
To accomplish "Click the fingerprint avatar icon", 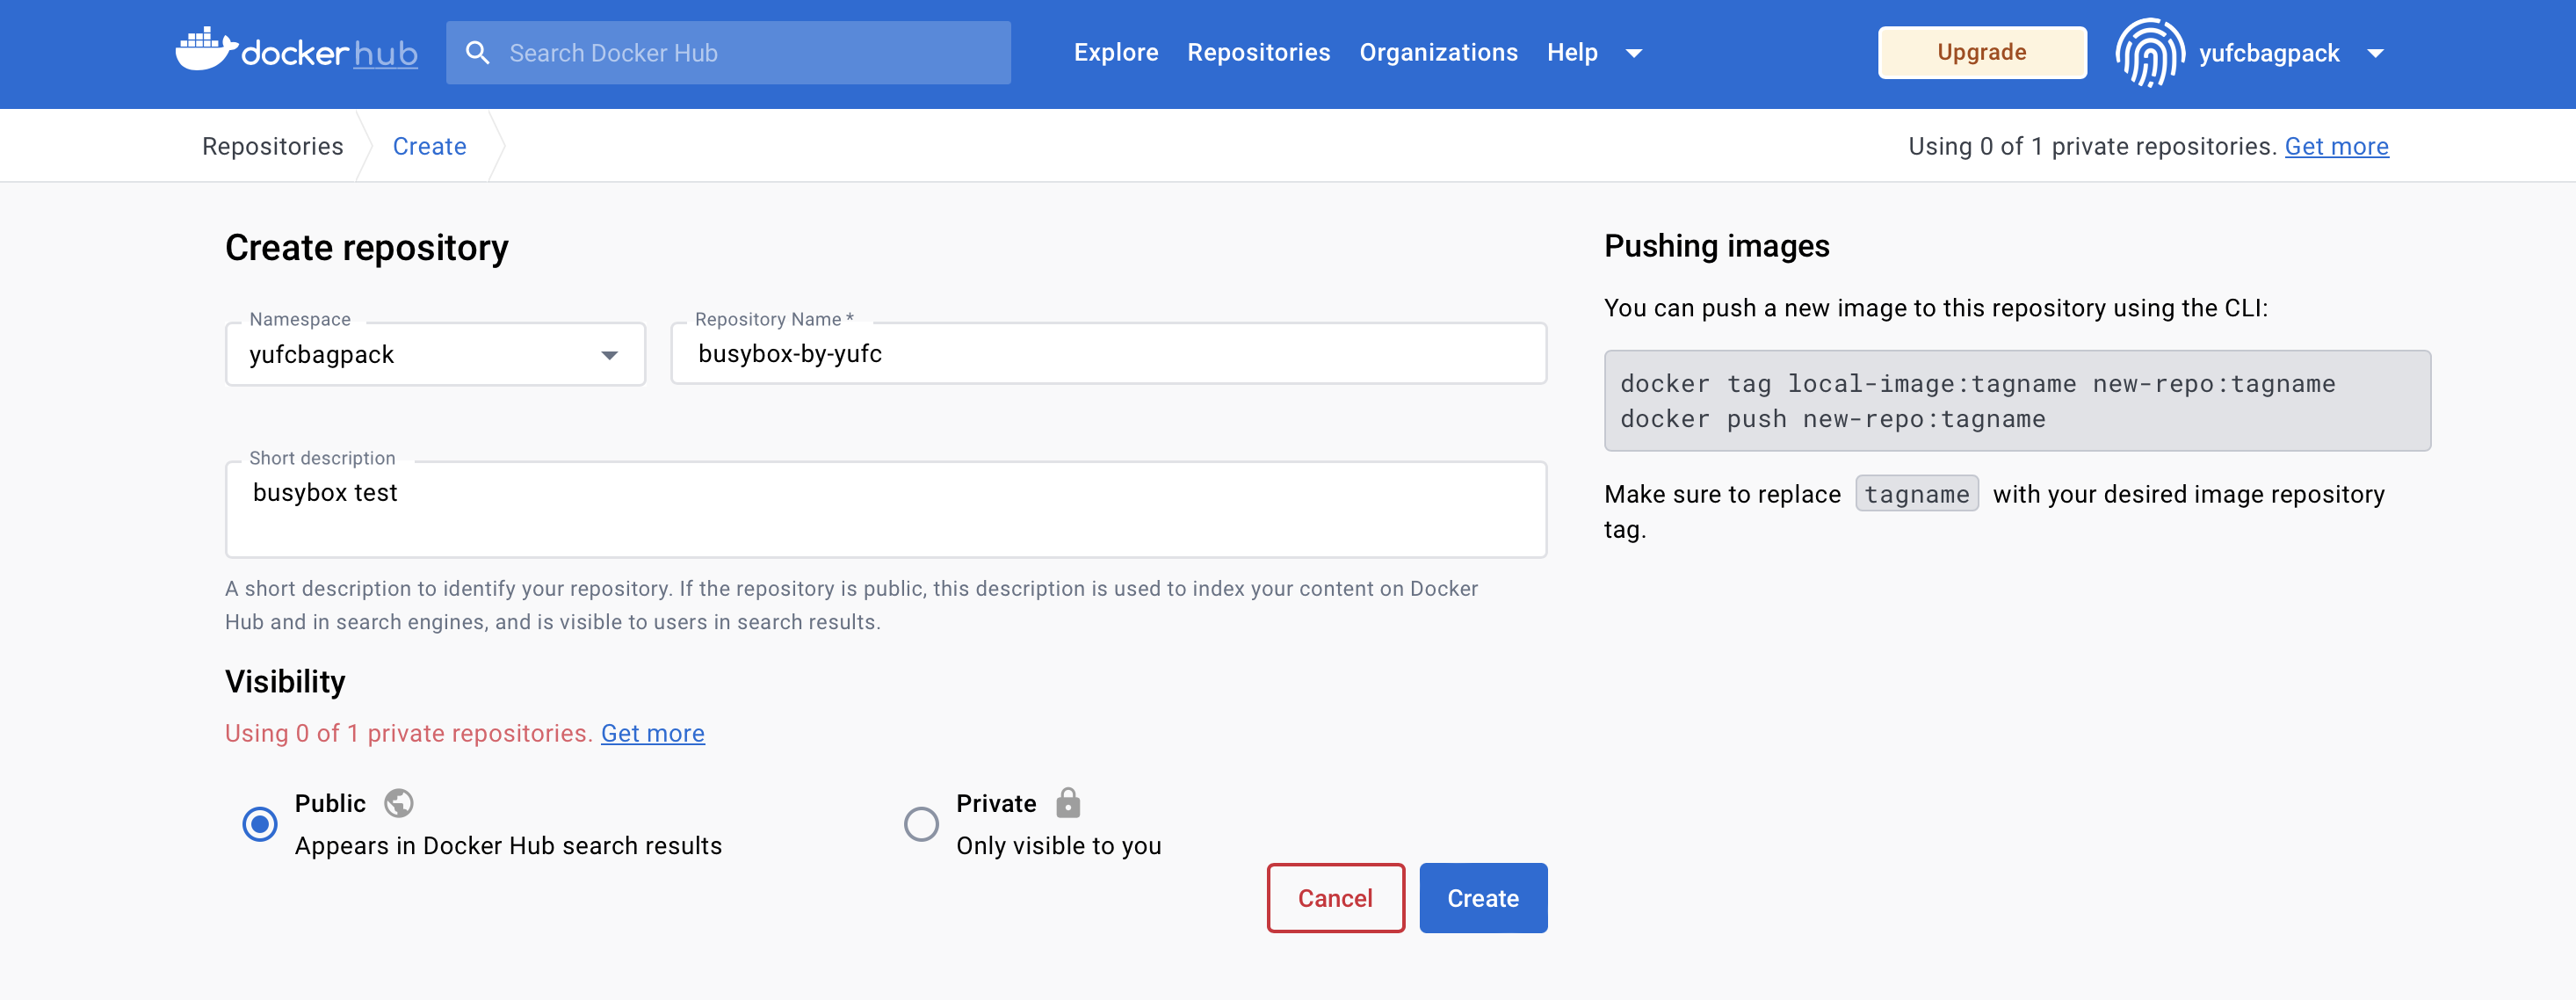I will (2149, 53).
